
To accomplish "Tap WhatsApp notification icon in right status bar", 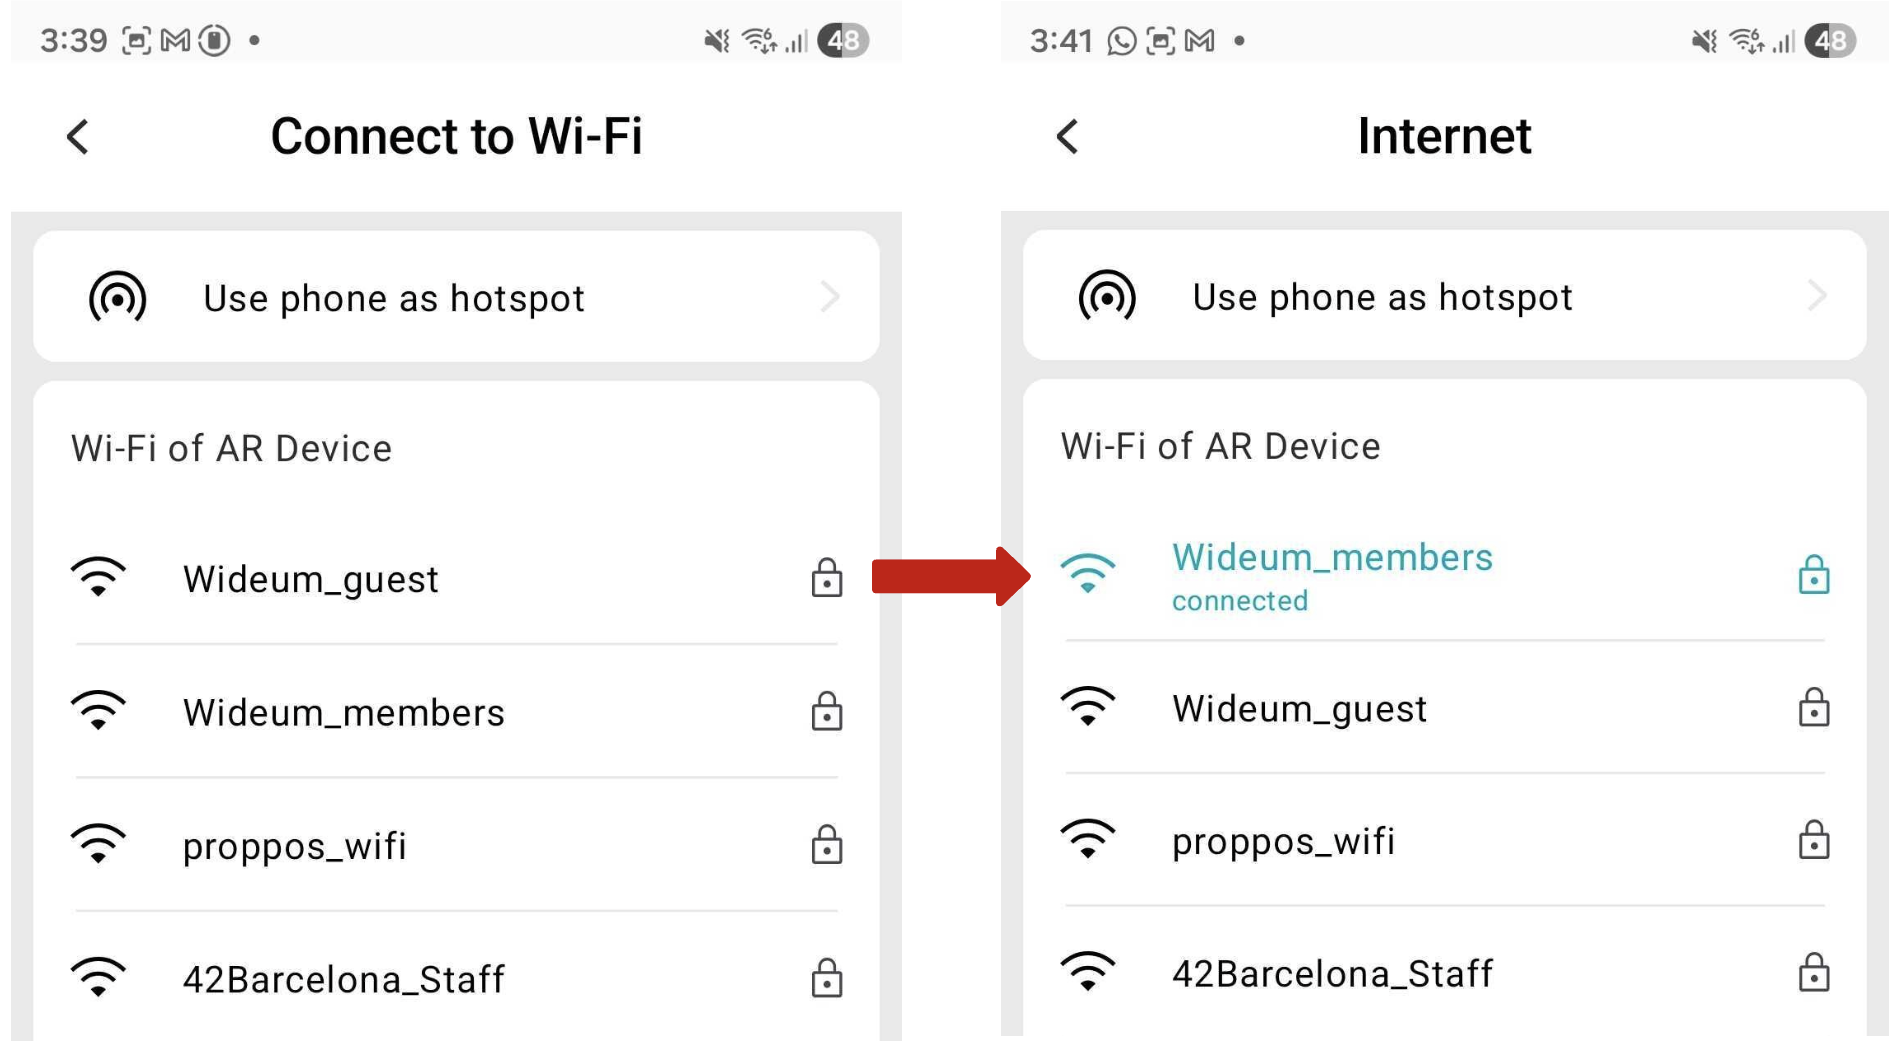I will [x=1122, y=41].
